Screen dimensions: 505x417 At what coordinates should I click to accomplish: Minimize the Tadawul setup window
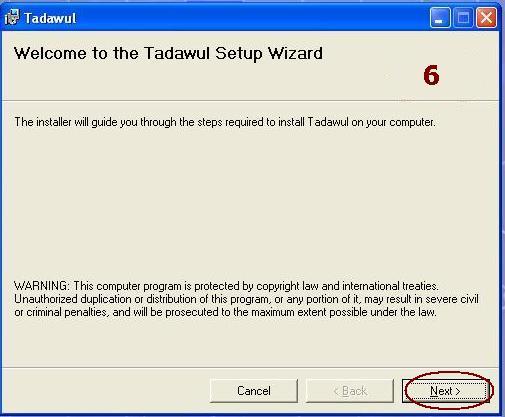click(x=440, y=18)
